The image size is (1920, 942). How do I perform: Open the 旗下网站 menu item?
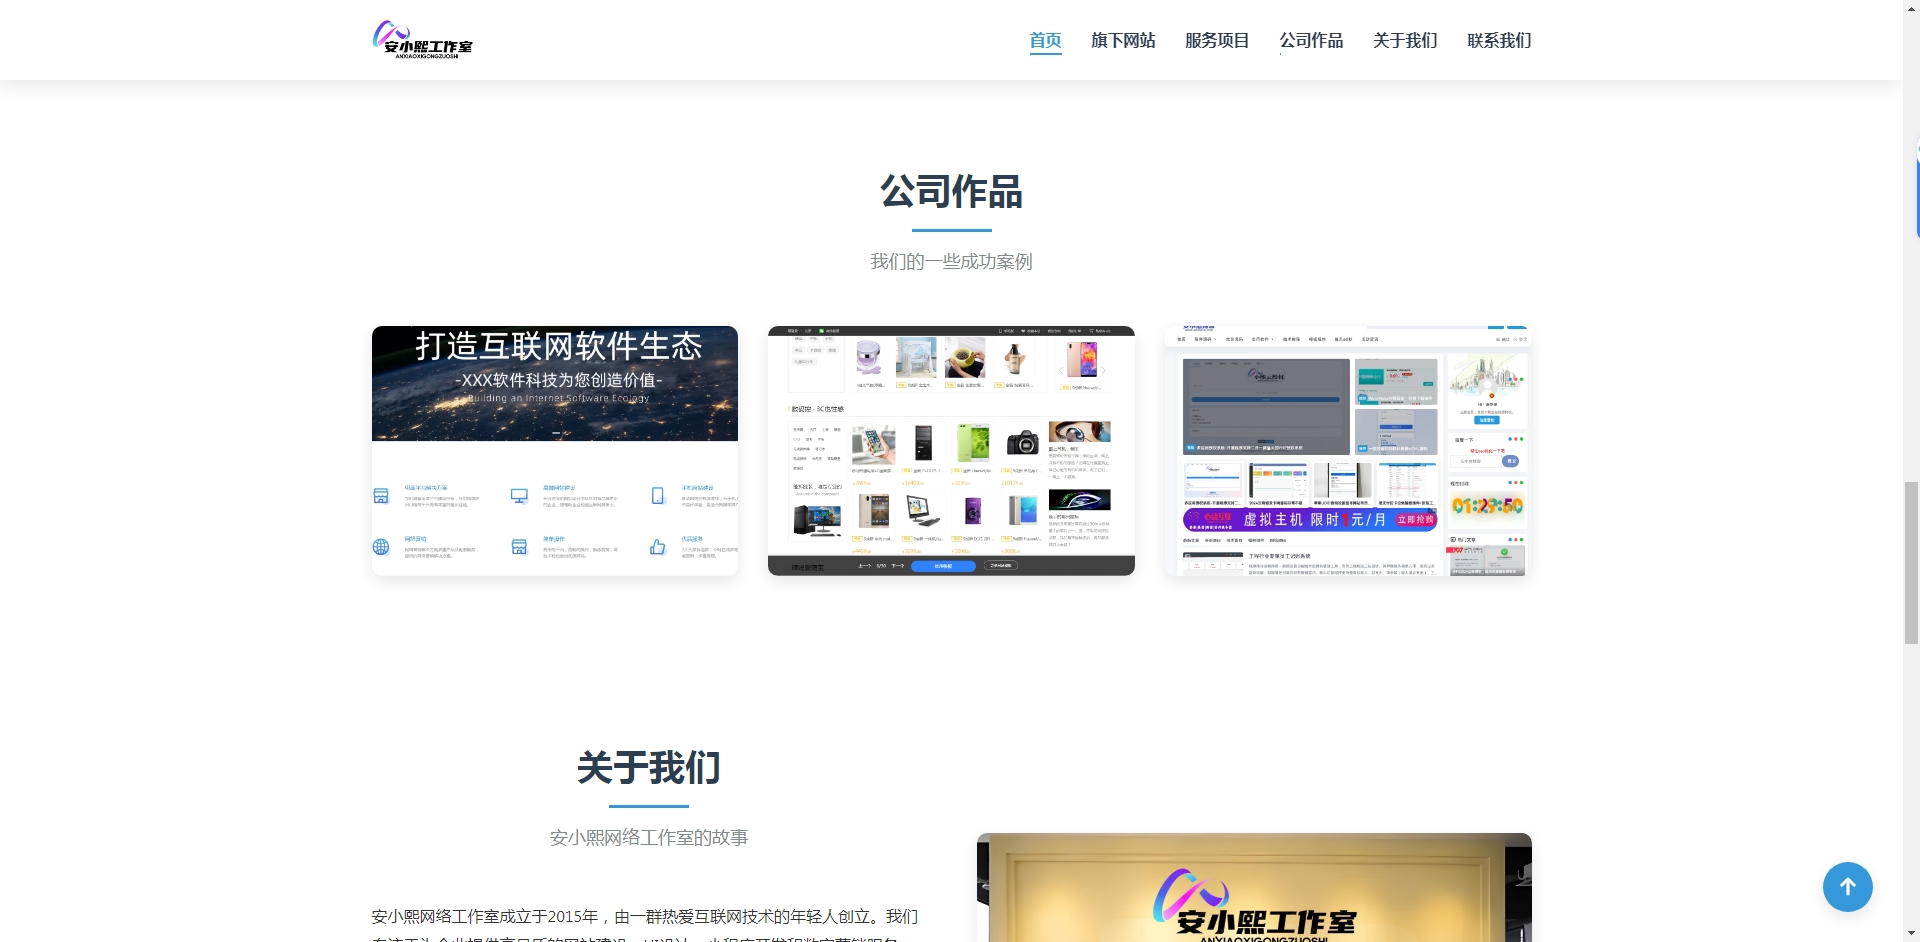[x=1123, y=40]
